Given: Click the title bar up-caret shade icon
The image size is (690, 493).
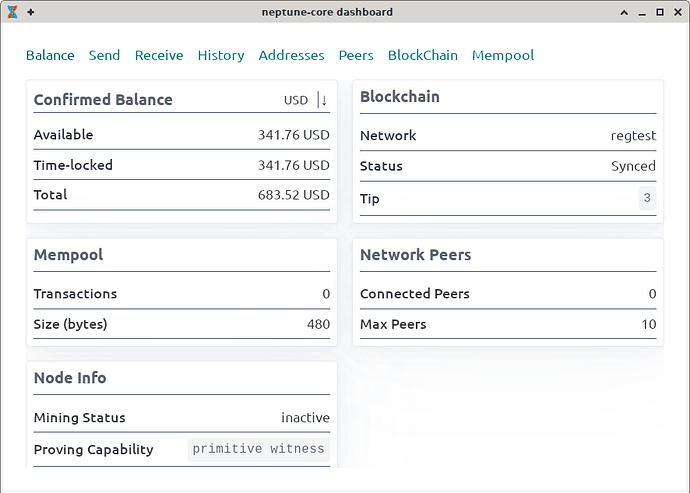Looking at the screenshot, I should click(x=624, y=12).
